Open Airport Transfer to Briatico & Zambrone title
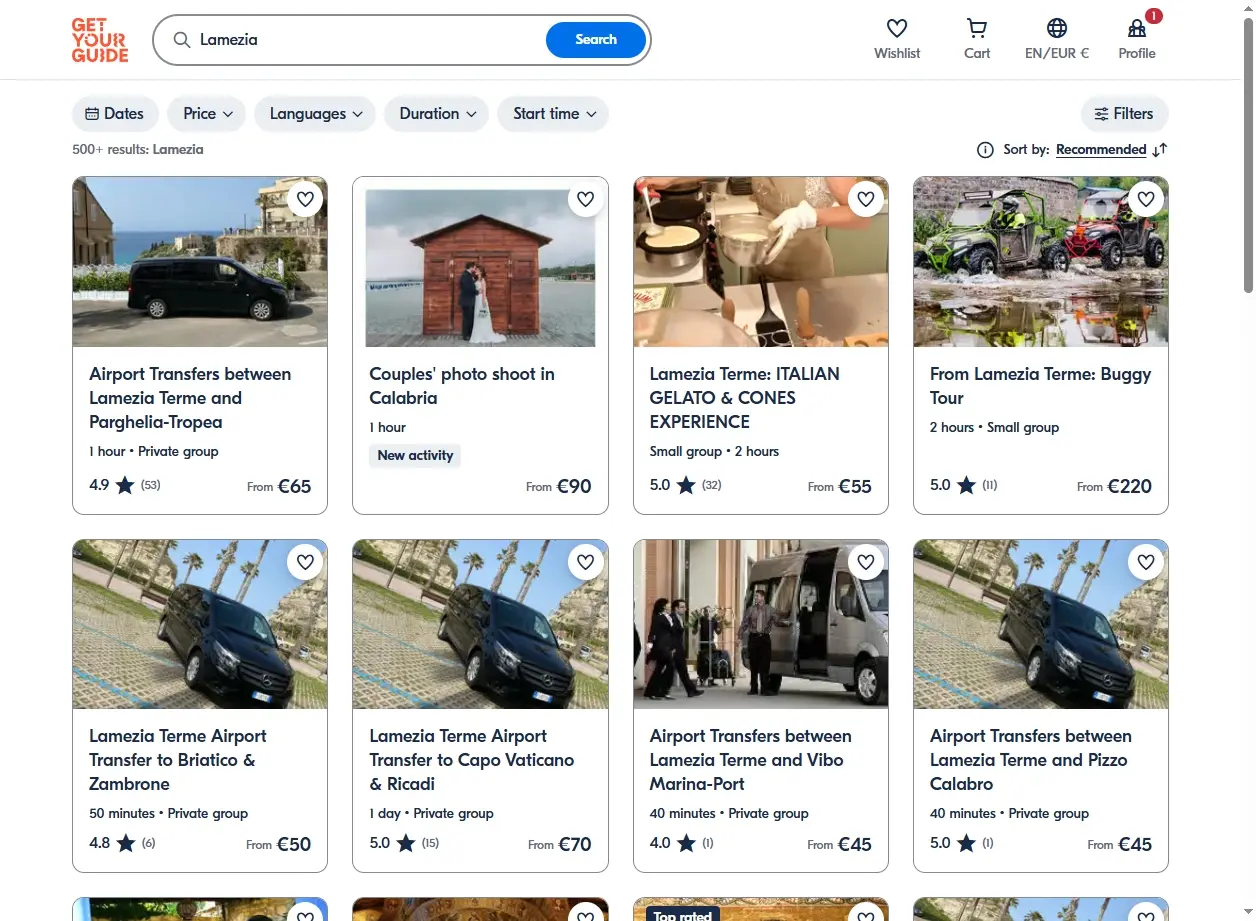Screen dimensions: 1256x921 [178, 760]
